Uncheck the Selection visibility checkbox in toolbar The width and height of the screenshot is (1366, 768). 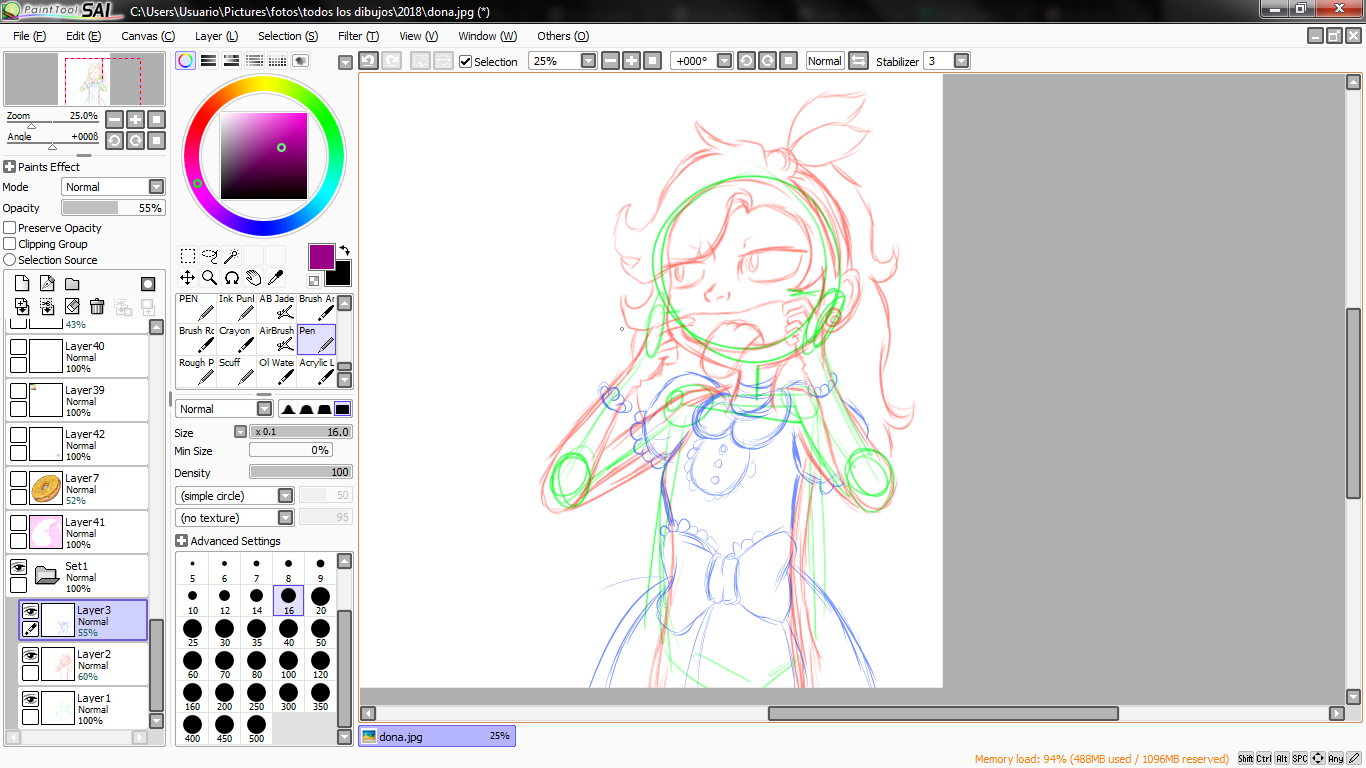tap(465, 61)
